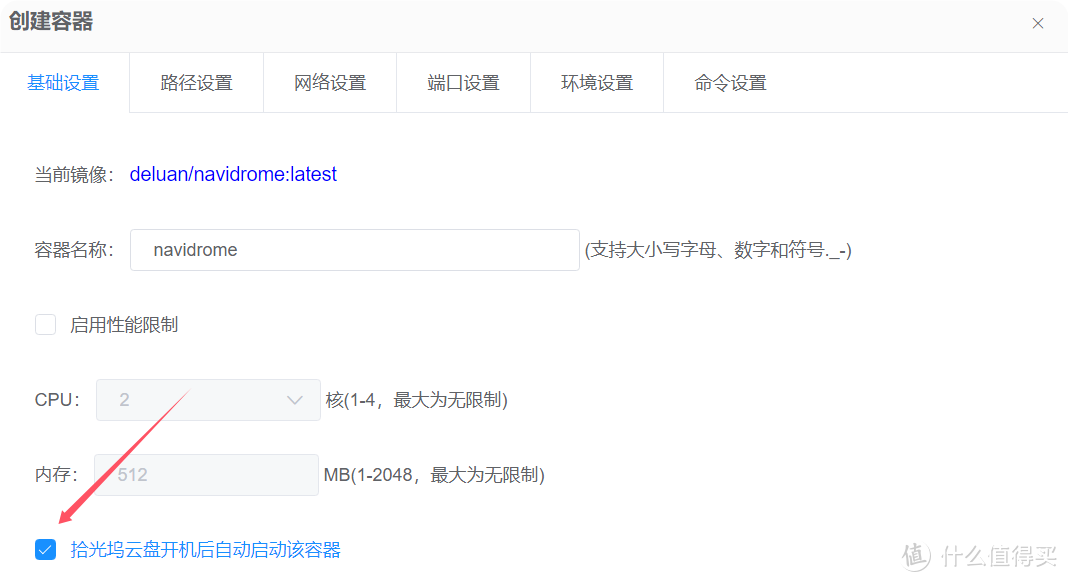
Task: Open the CPU core count dropdown
Action: click(208, 399)
